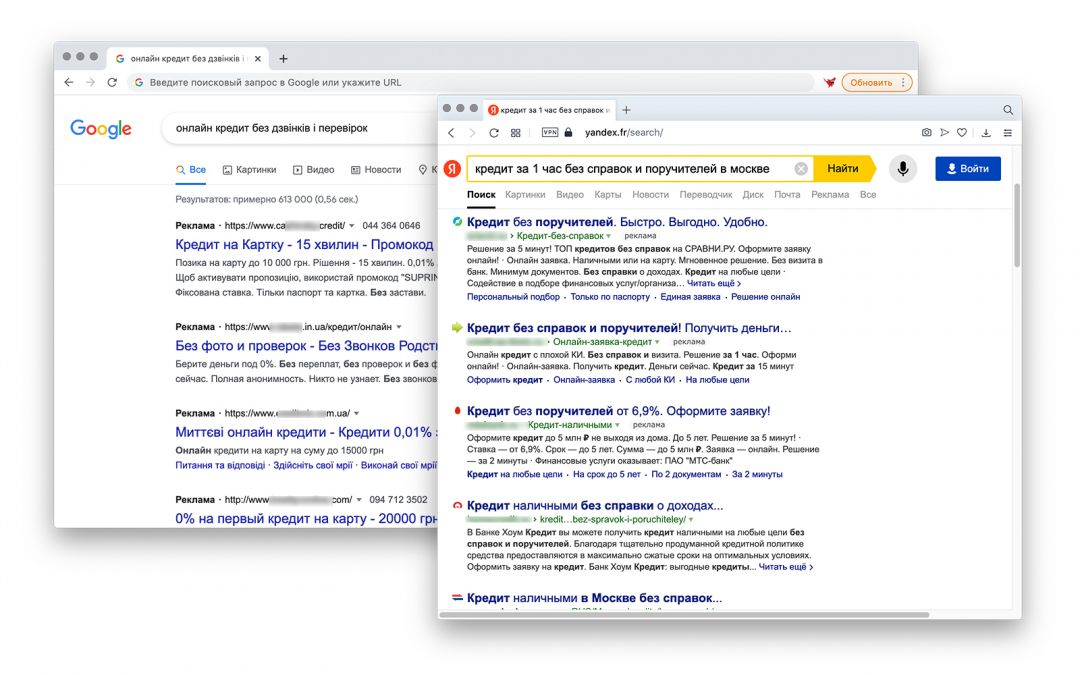
Task: Open the Реклама tab on Yandex
Action: tap(829, 195)
